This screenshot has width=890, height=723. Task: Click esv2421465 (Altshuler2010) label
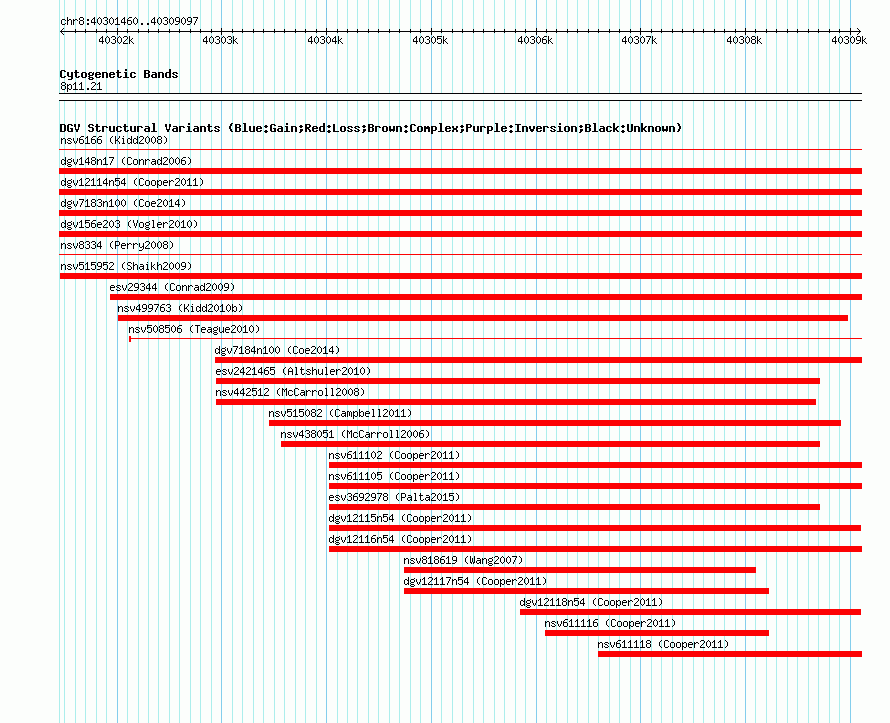(293, 371)
